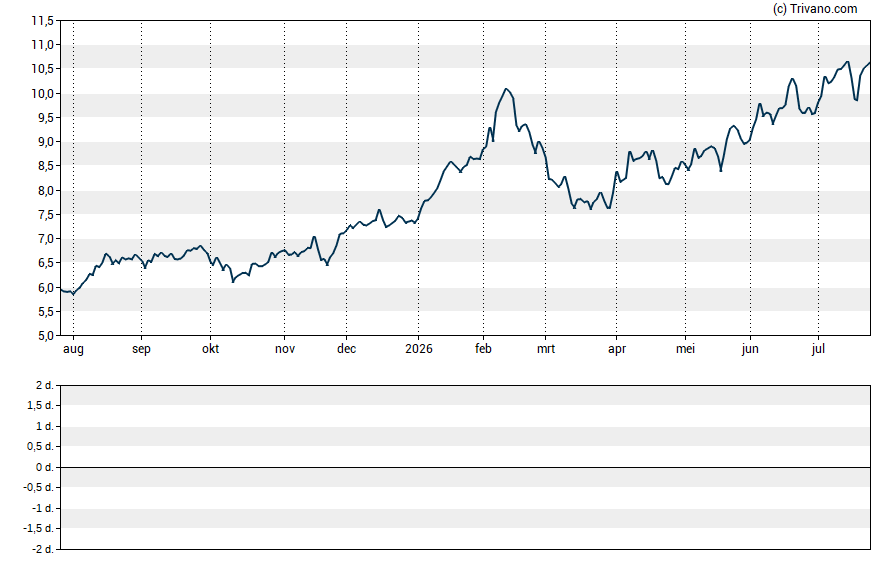888x565 pixels.
Task: Click the 2026 year label
Action: pos(419,348)
